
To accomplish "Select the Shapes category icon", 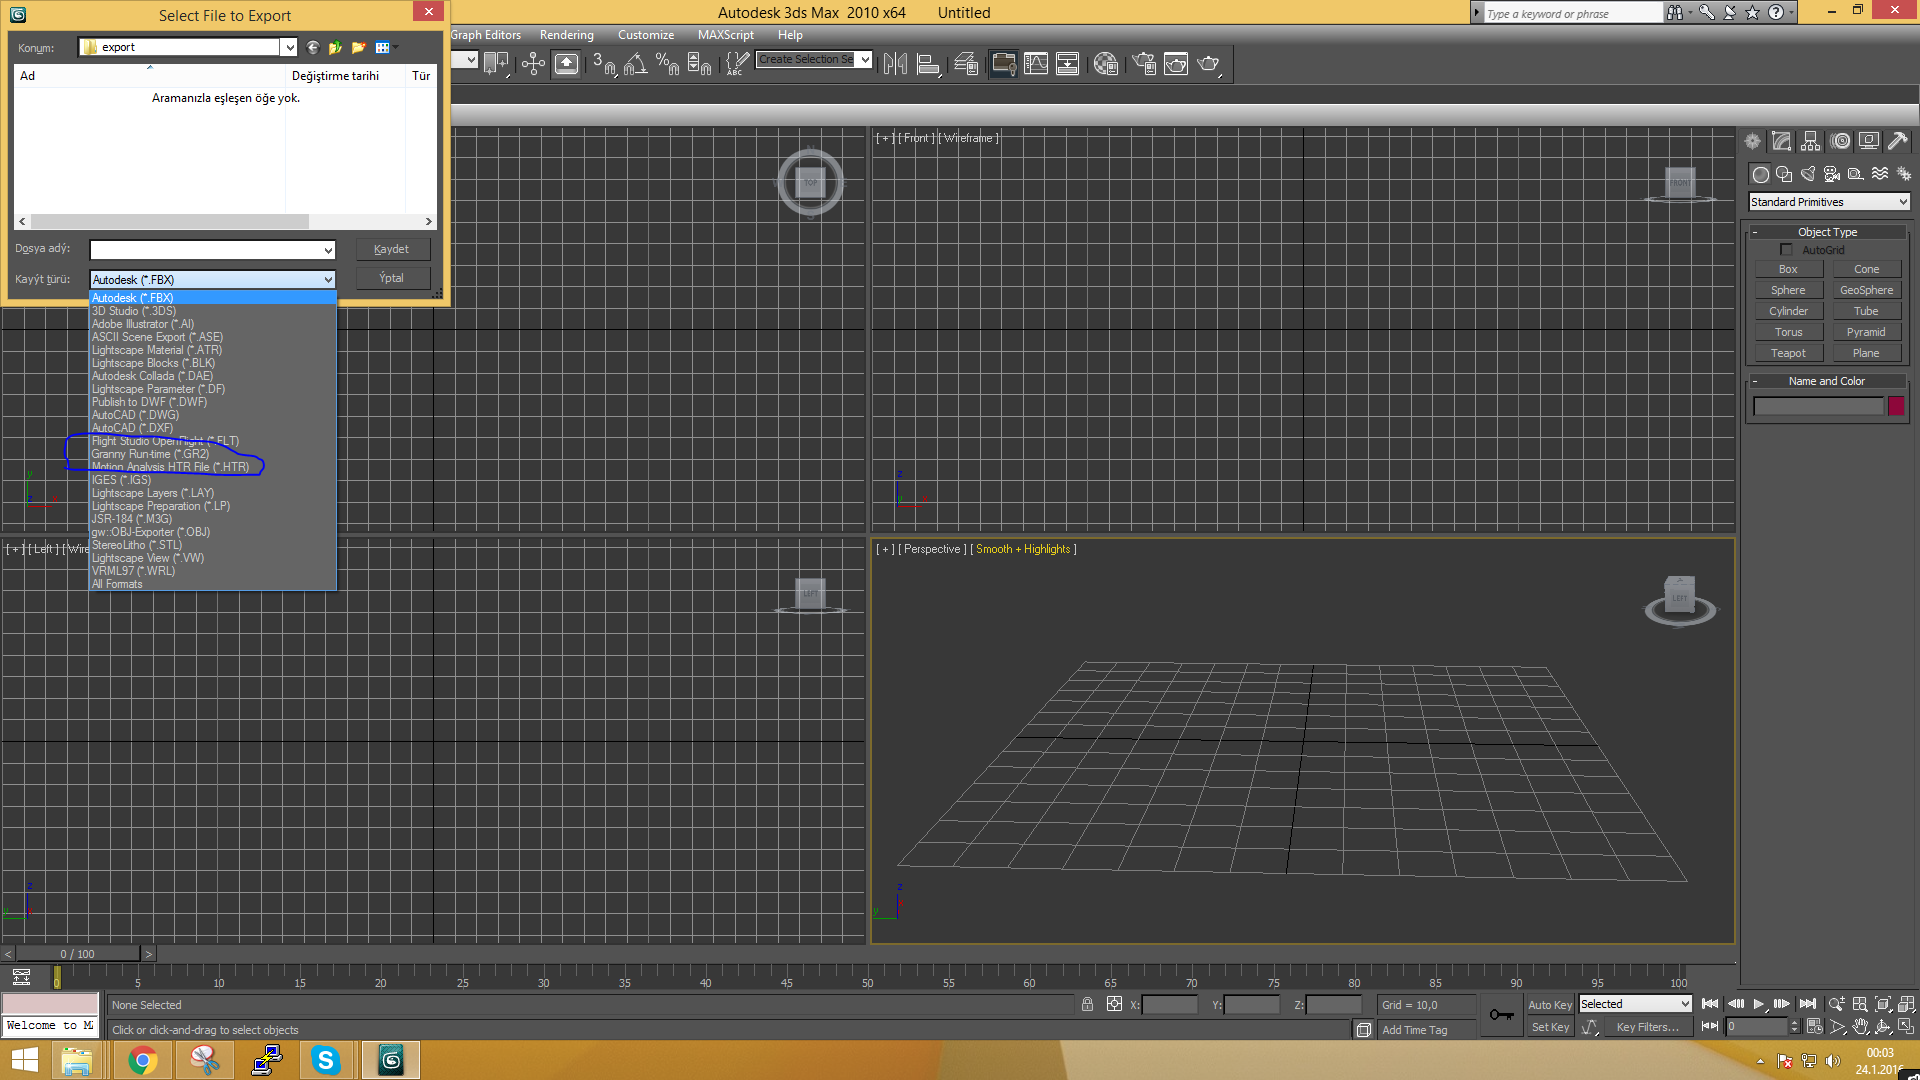I will pos(1784,174).
